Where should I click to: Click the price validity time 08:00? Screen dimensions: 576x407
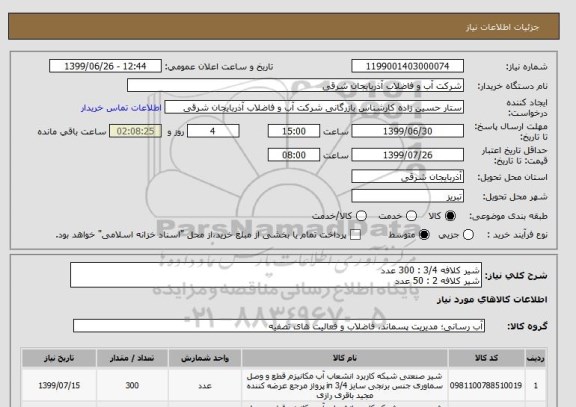294,155
